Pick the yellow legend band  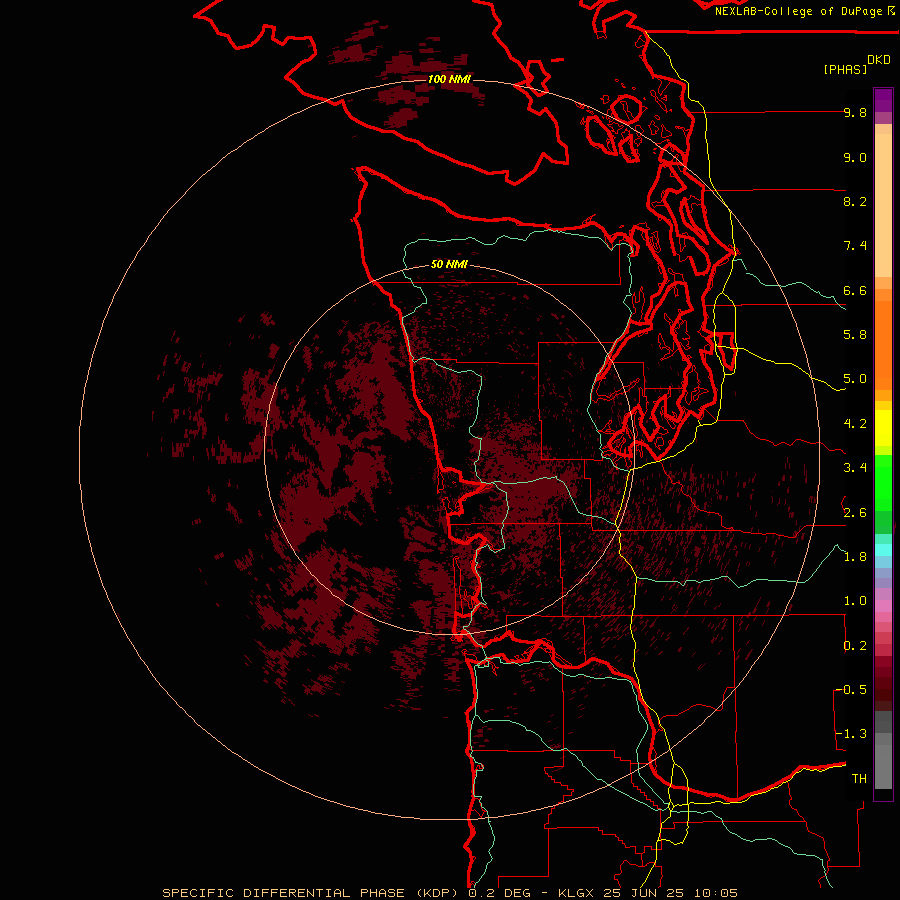click(883, 428)
